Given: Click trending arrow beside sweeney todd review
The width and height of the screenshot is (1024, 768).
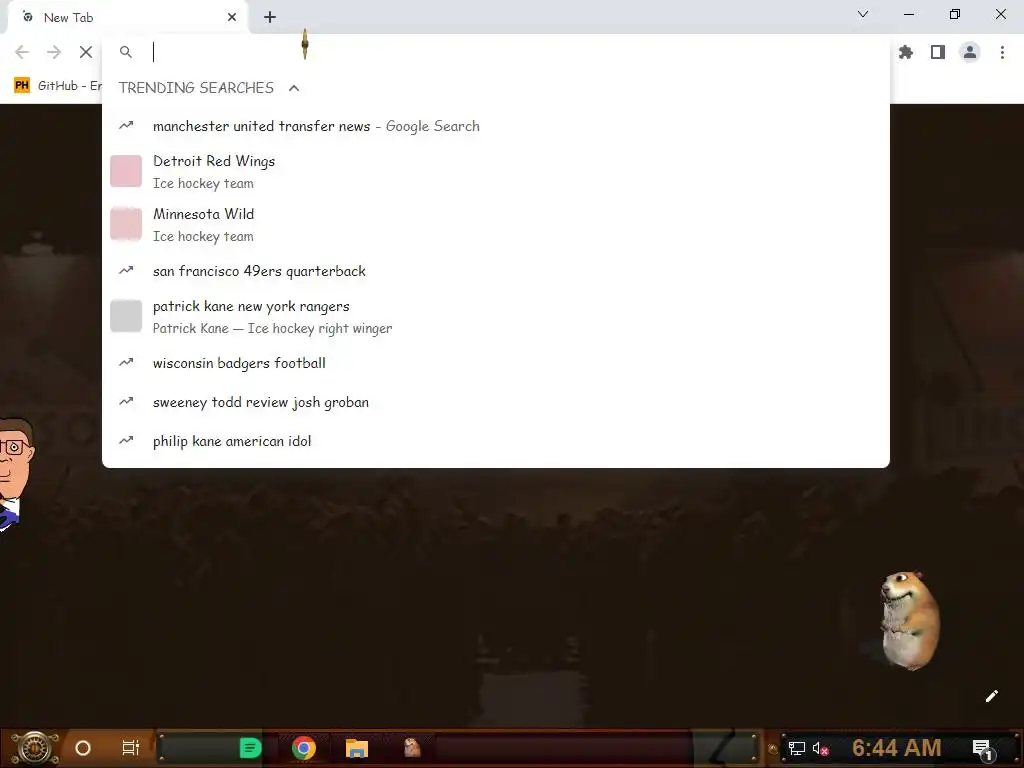Looking at the screenshot, I should pos(126,402).
